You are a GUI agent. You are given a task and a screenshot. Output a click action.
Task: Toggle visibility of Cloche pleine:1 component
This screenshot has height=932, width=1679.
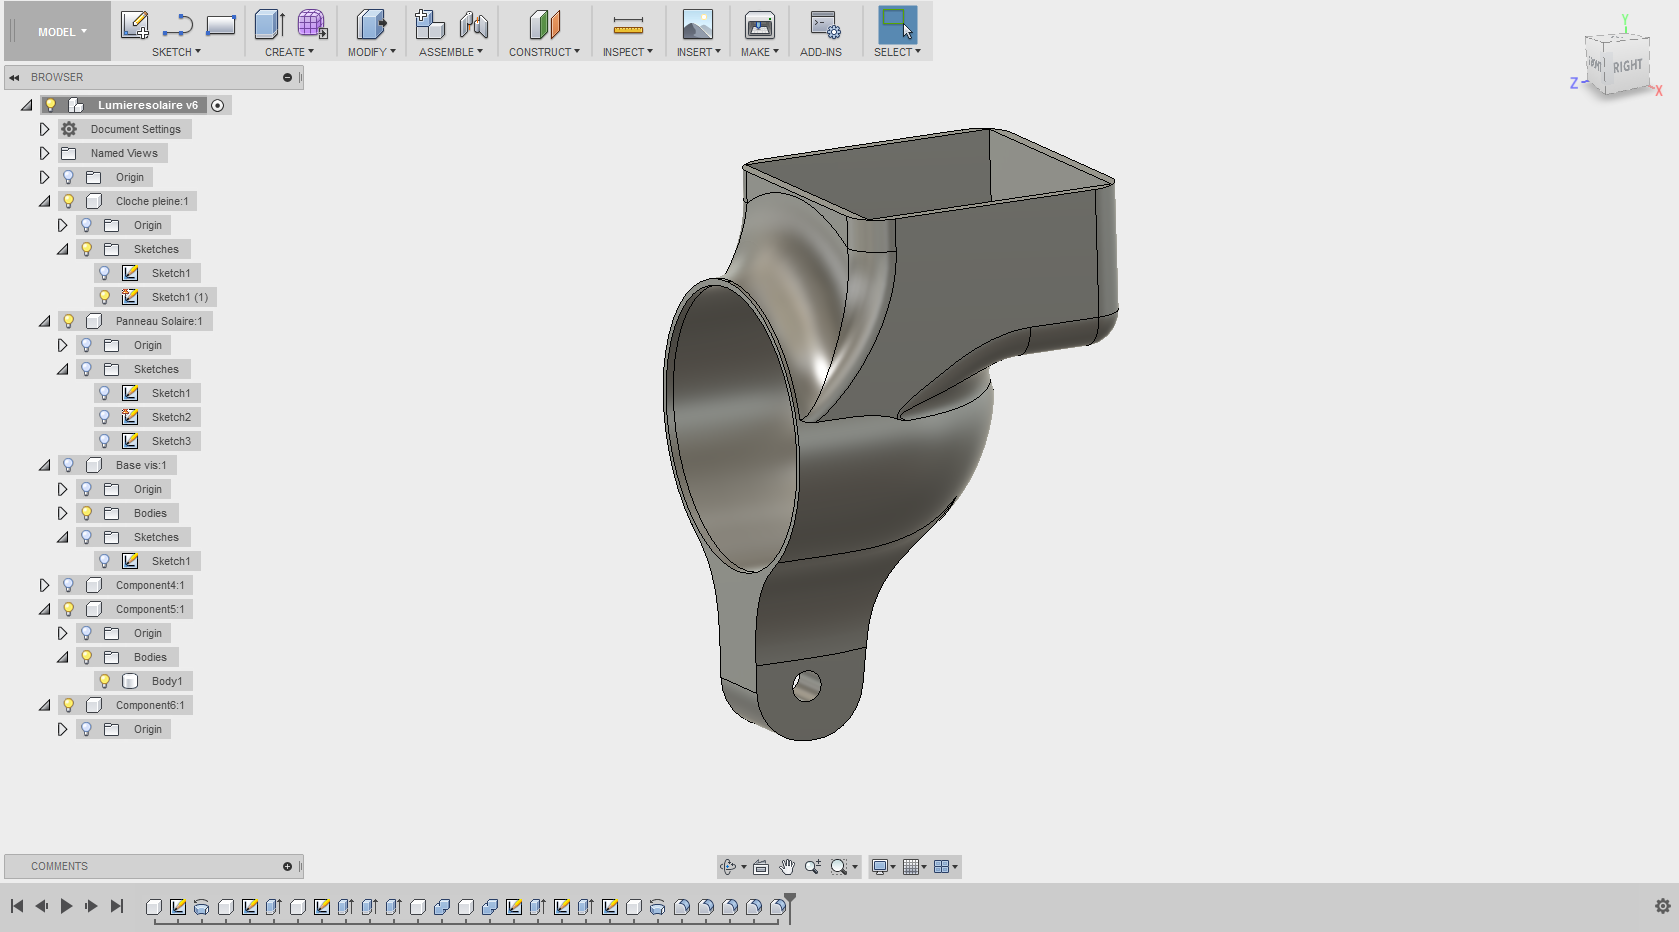(x=68, y=201)
